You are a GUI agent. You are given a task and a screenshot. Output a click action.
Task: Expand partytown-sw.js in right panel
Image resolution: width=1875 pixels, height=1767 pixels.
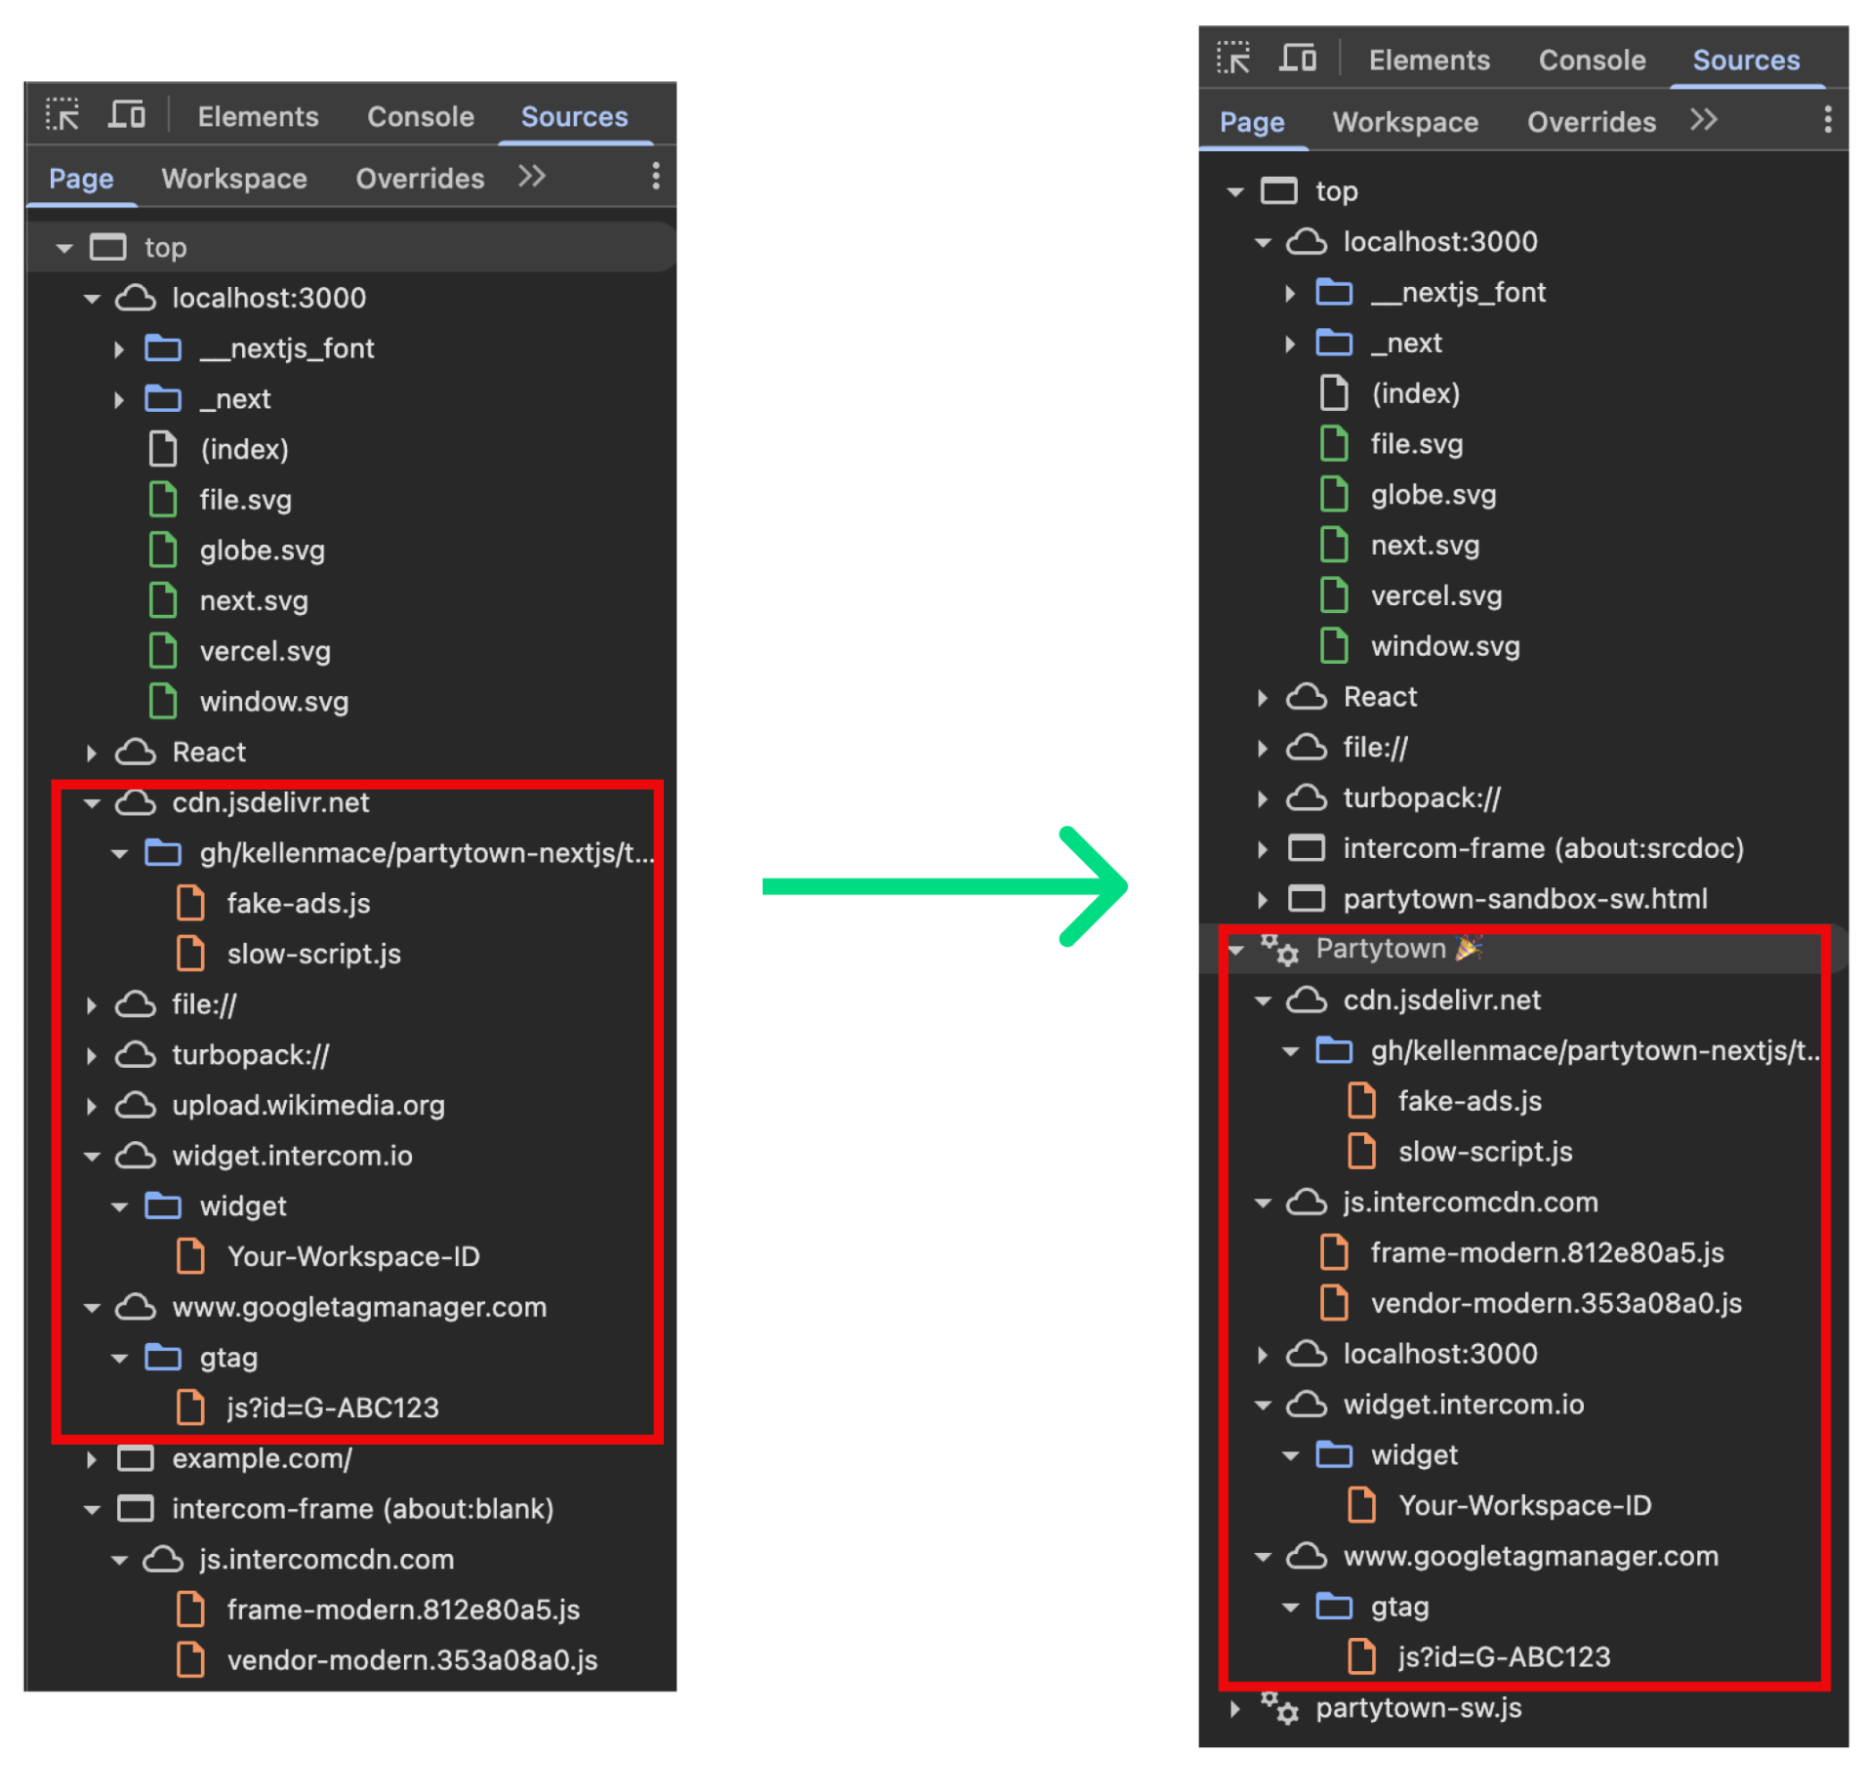1236,1708
